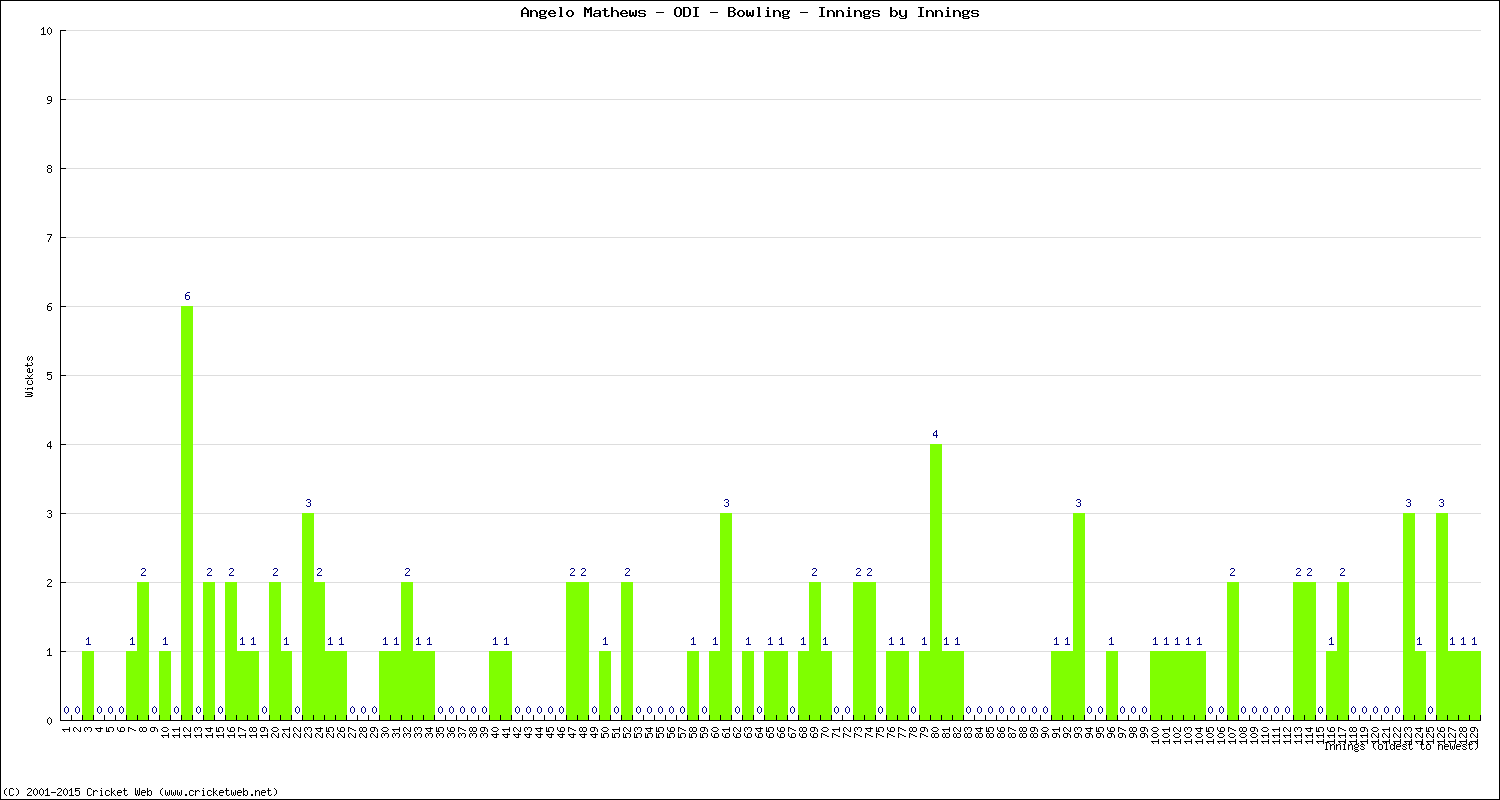Screen dimensions: 1500x800
Task: Click the value label '6' above innings 12
Action: click(187, 296)
